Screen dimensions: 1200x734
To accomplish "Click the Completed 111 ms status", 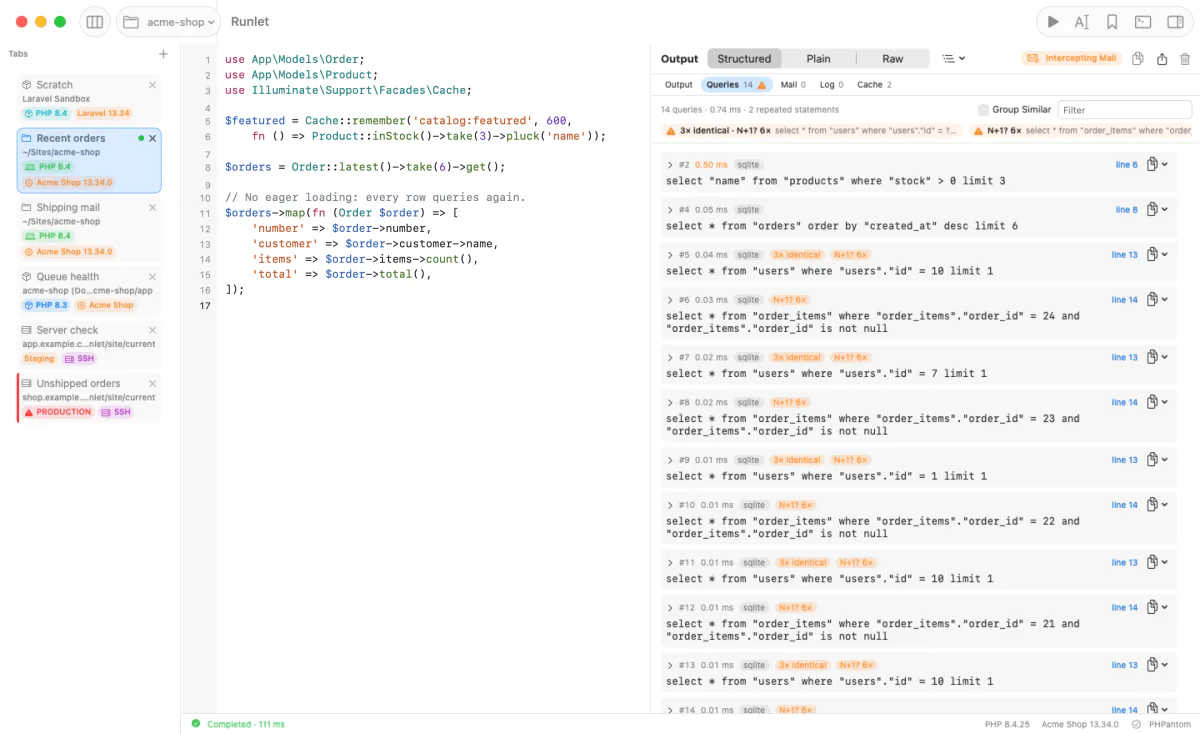I will click(238, 724).
